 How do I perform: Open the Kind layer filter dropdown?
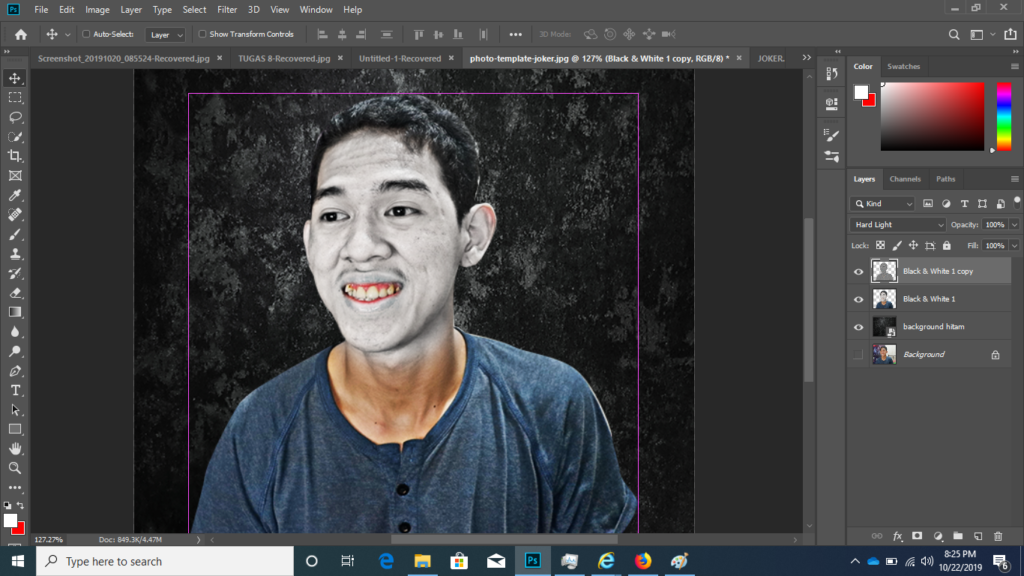882,204
